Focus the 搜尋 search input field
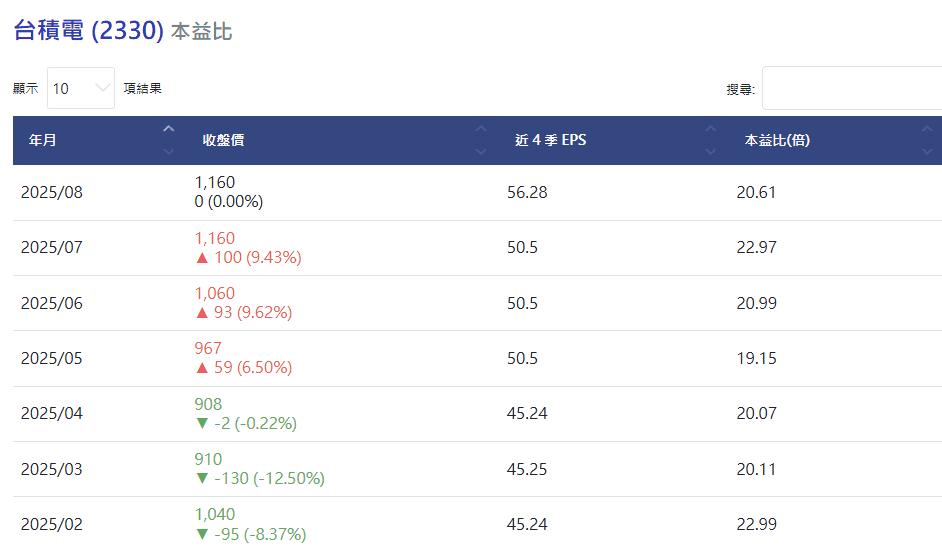The width and height of the screenshot is (942, 552). click(851, 88)
